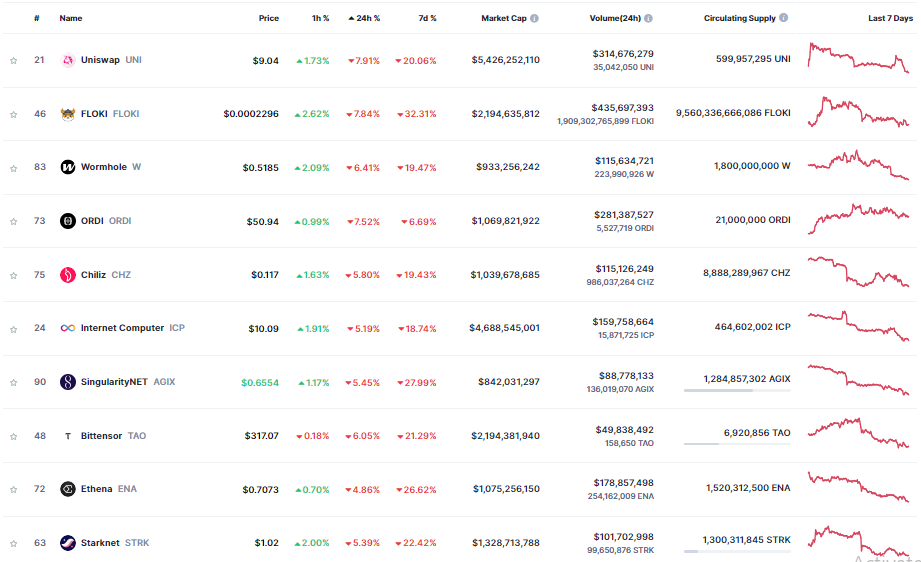921x562 pixels.
Task: Sort table by 1h % column
Action: [320, 18]
